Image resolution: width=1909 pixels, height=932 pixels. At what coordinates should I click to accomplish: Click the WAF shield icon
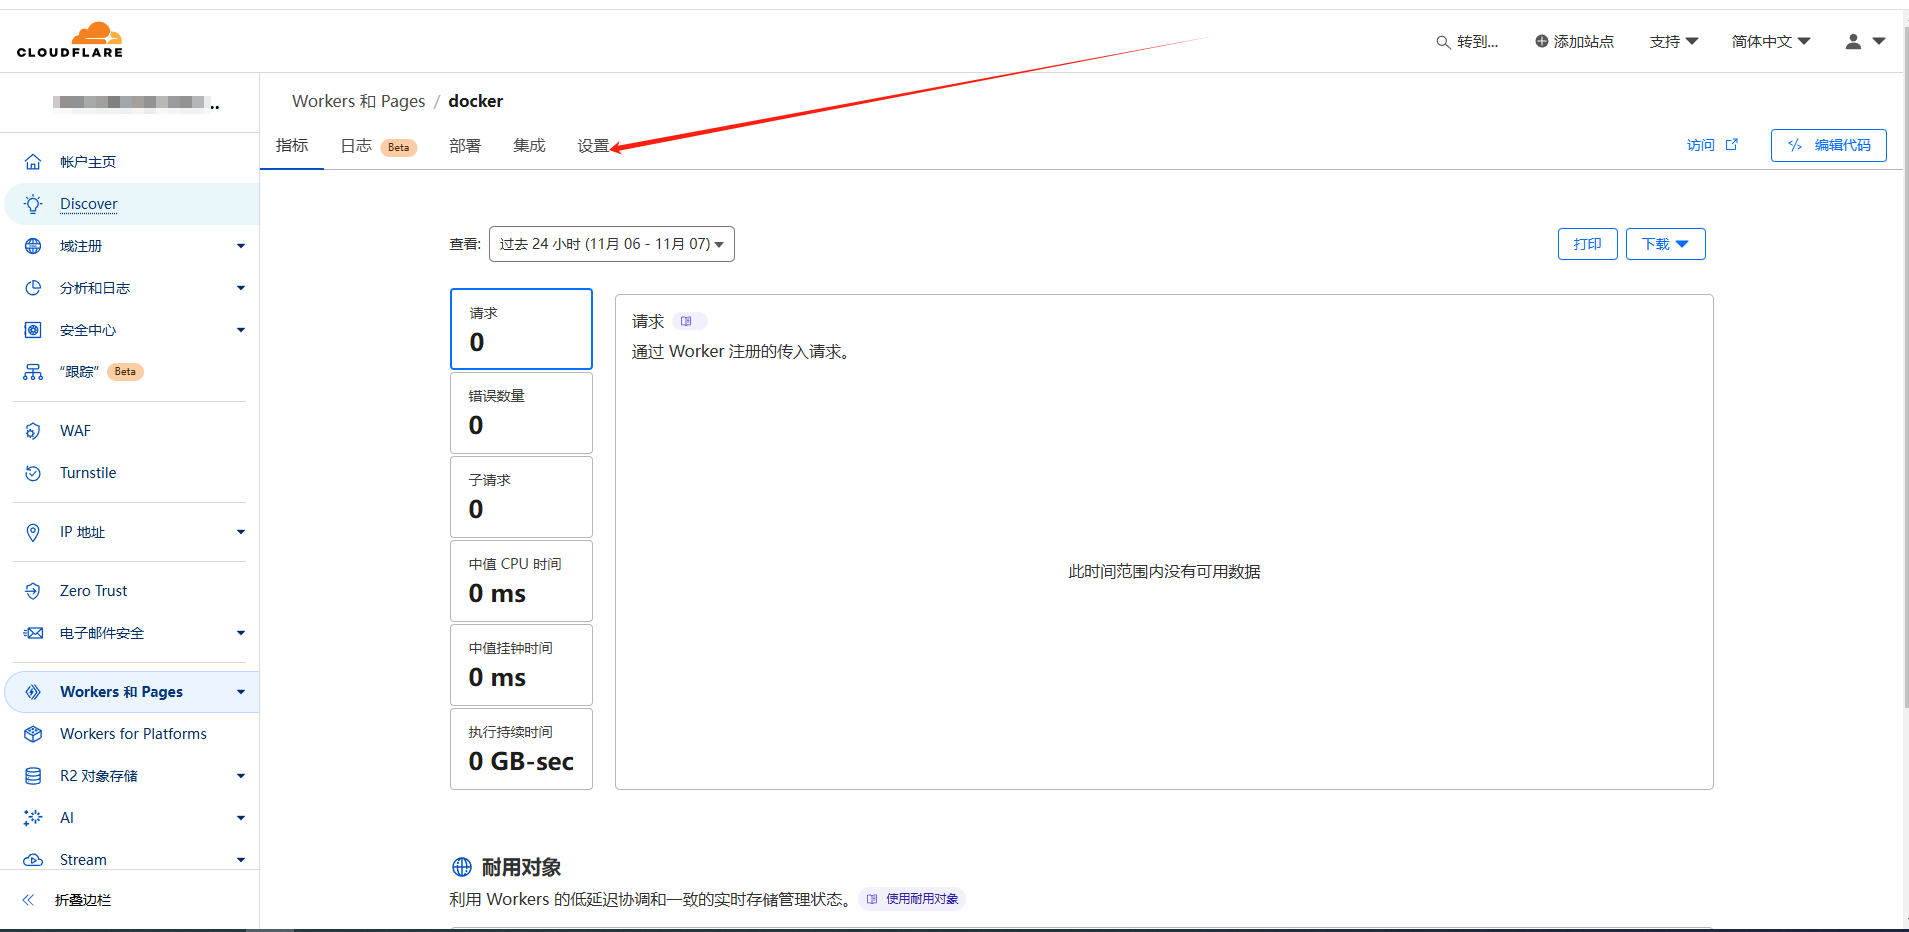pyautogui.click(x=33, y=431)
